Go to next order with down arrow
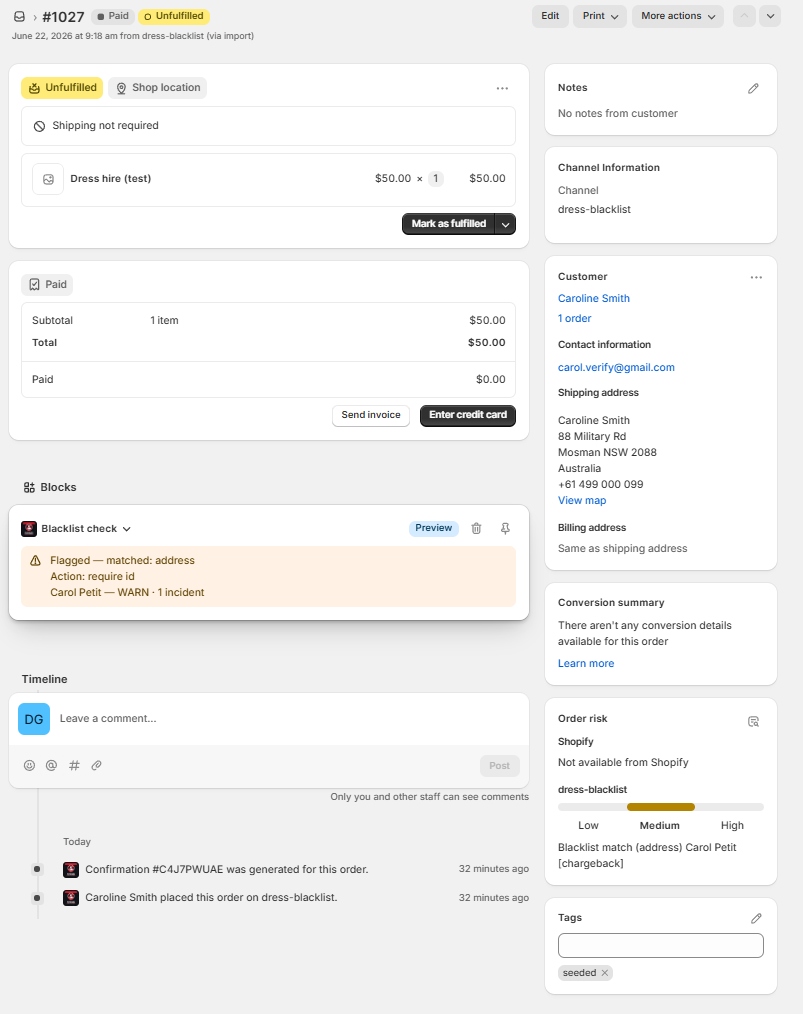Viewport: 803px width, 1014px height. 770,16
